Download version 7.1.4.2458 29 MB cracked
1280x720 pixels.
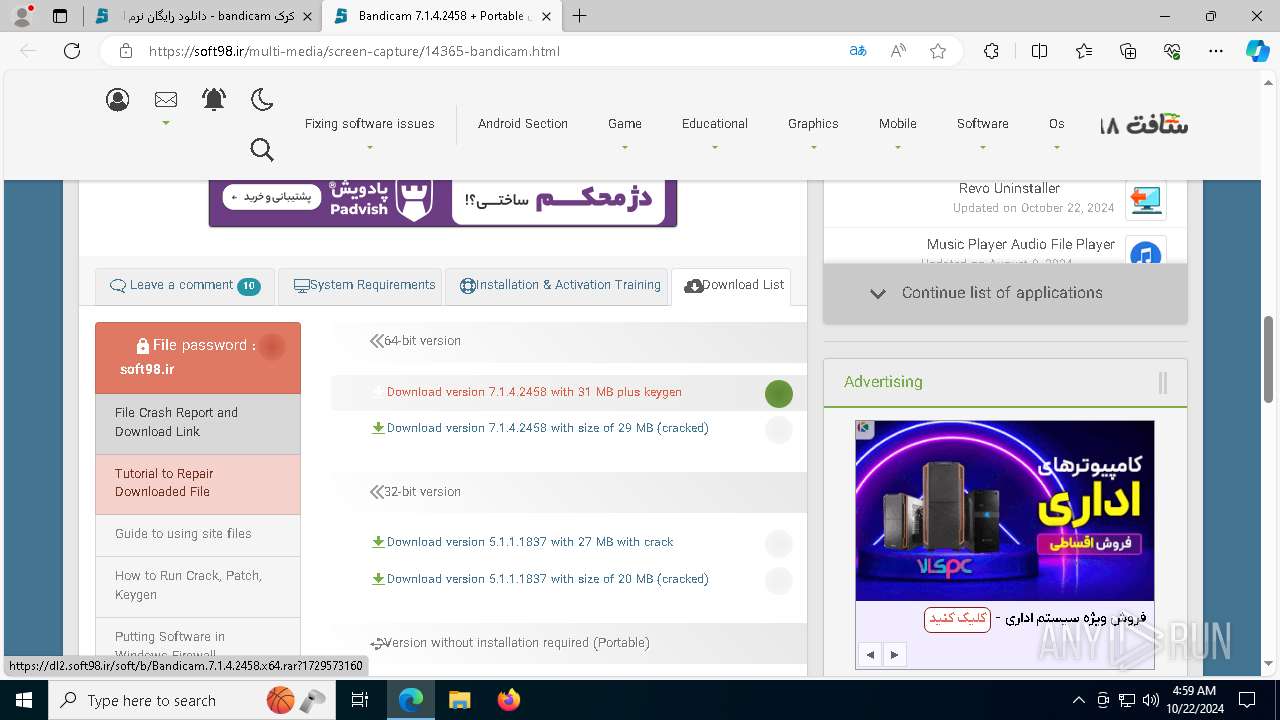547,428
